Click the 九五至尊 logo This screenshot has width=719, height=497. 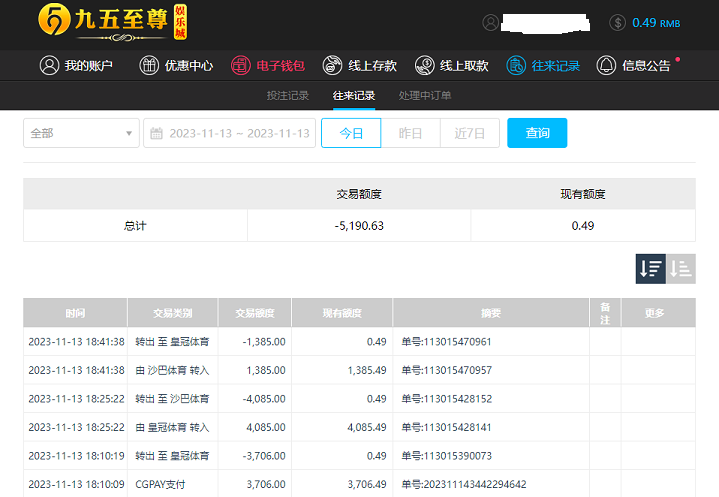pyautogui.click(x=111, y=22)
